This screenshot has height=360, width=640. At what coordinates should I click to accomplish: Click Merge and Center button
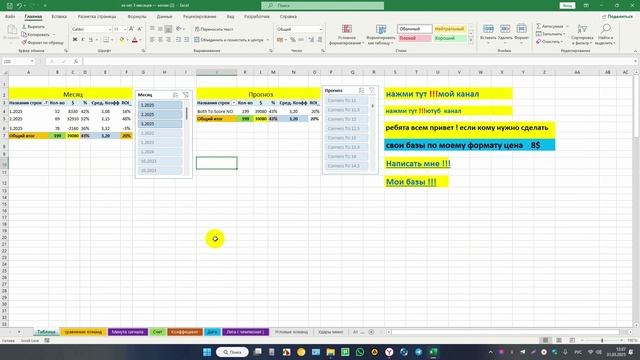[x=229, y=40]
